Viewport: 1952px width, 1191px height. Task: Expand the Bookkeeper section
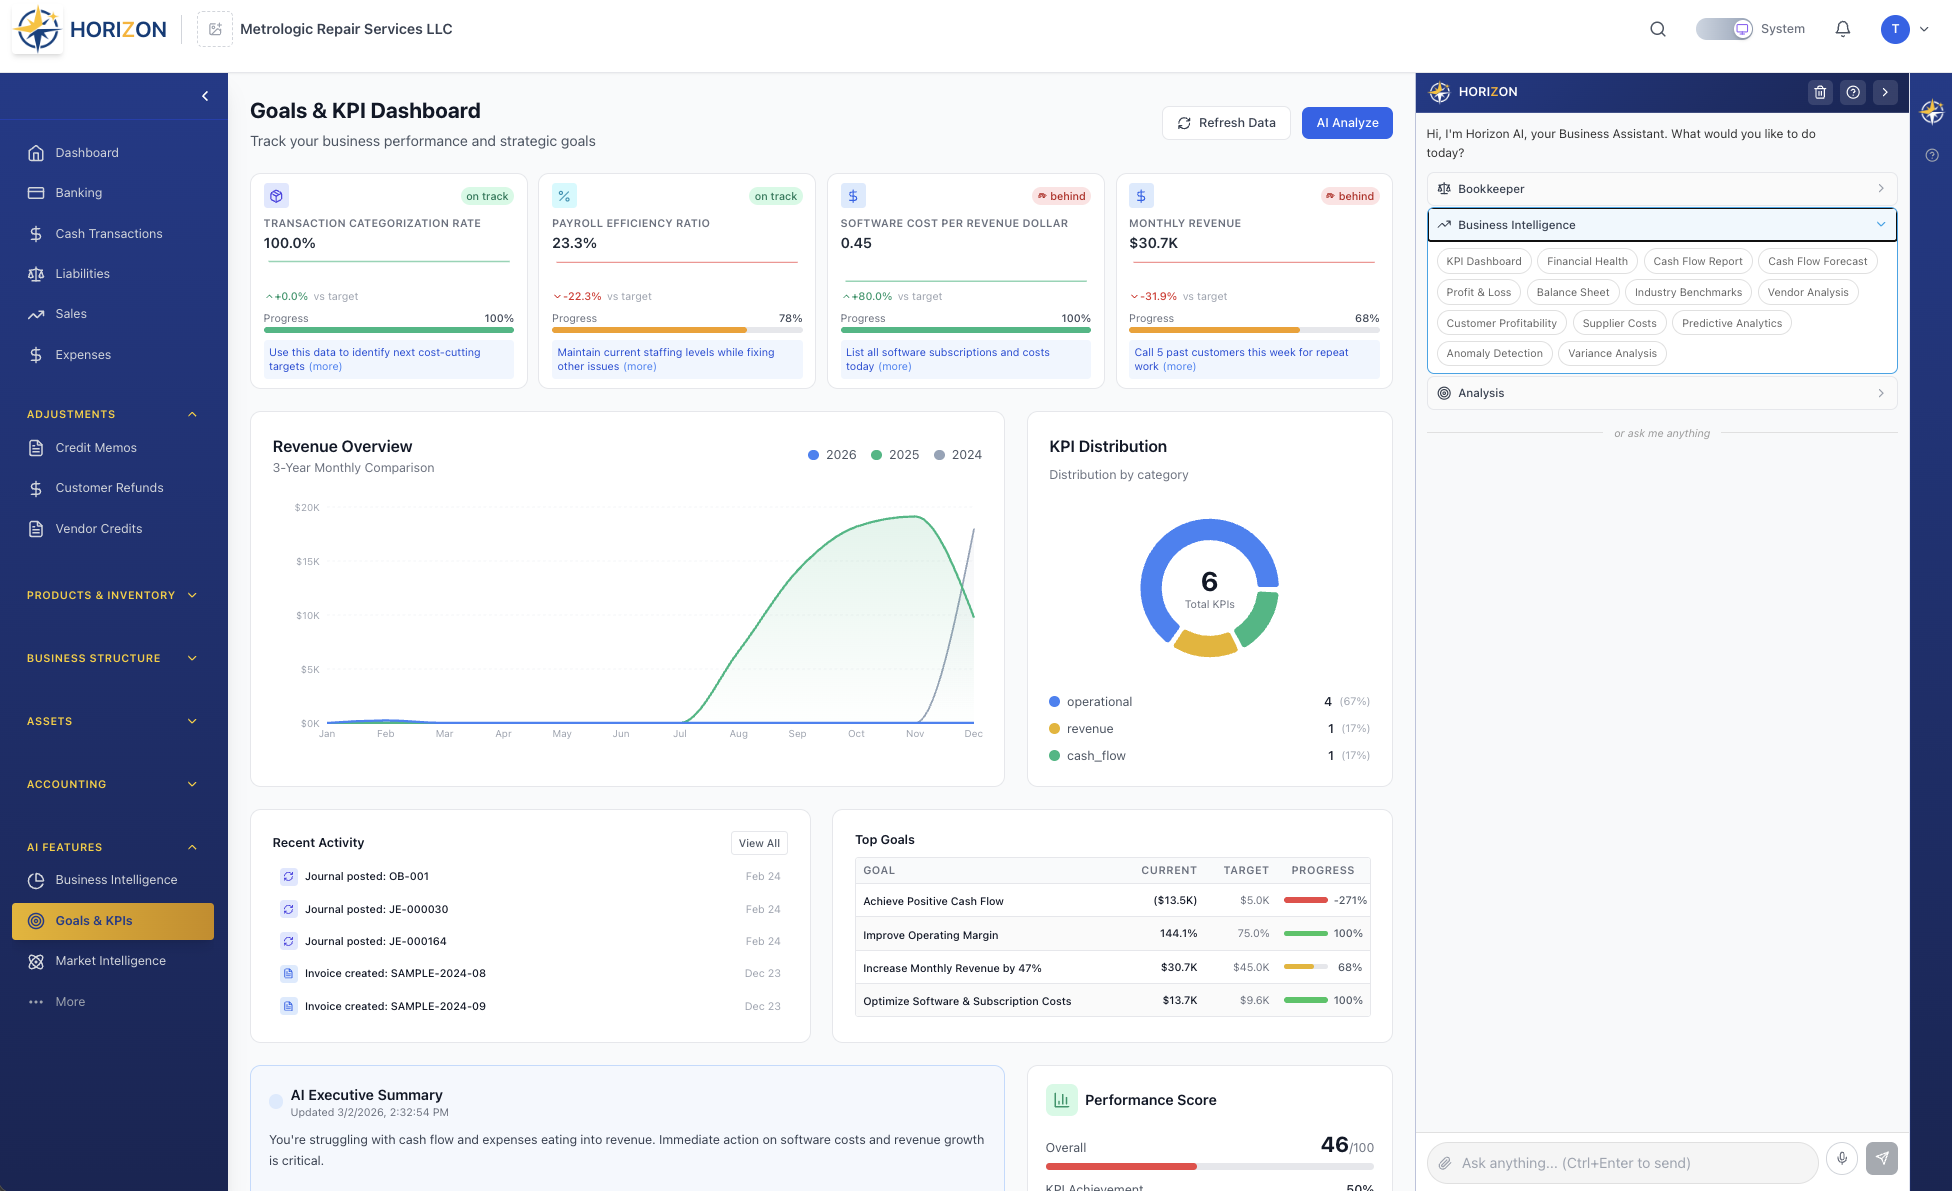tap(1661, 188)
